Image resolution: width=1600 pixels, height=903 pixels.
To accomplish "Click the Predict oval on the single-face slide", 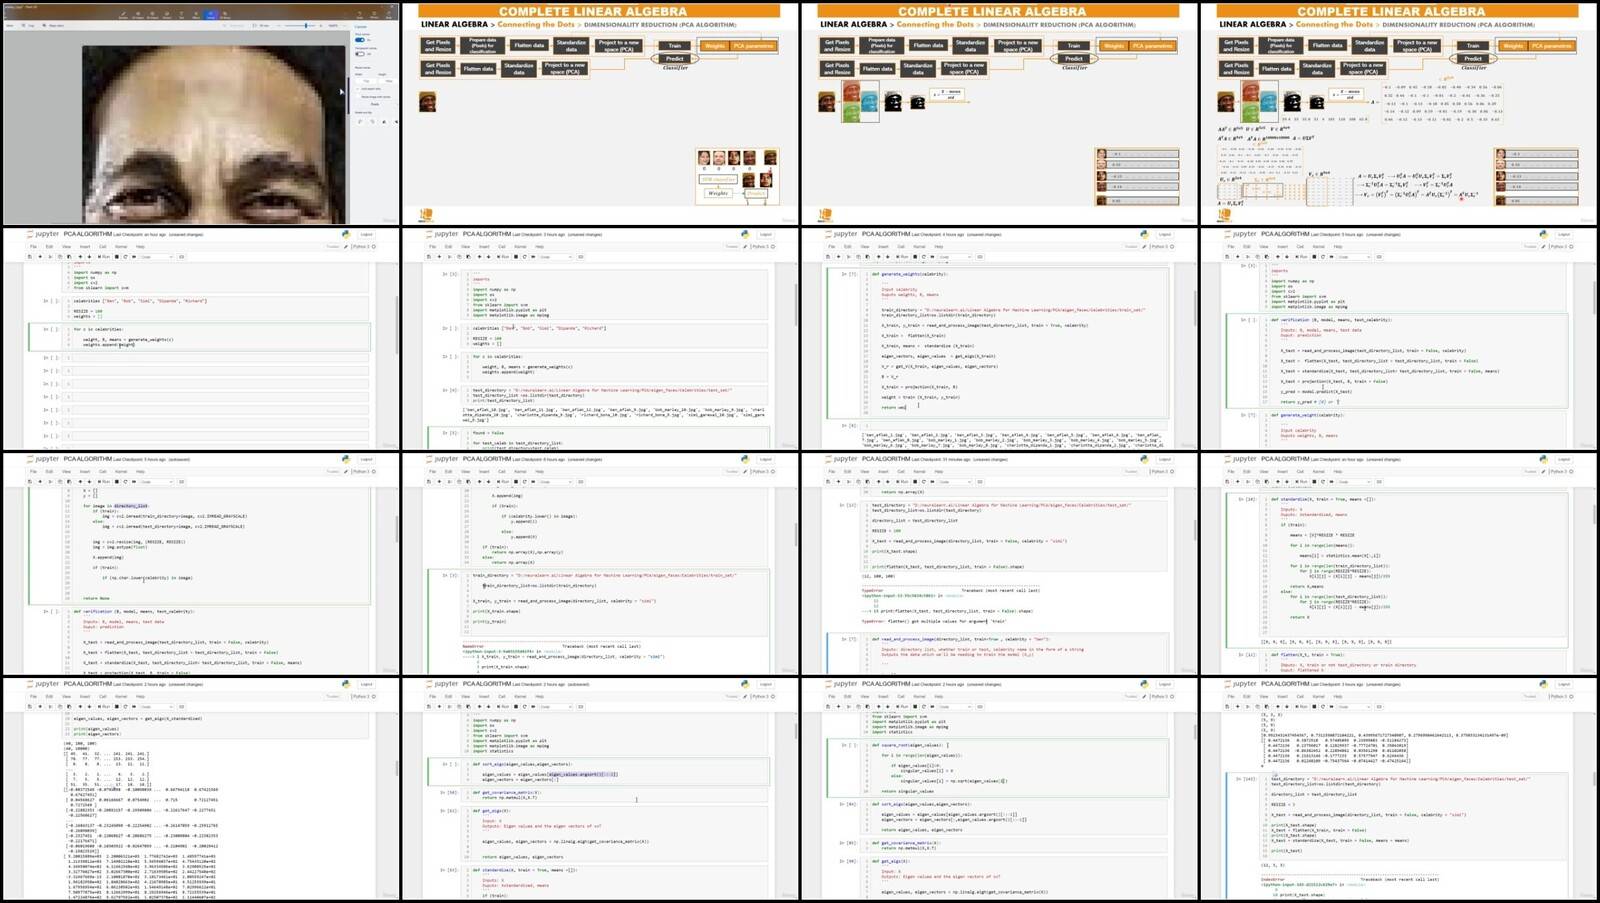I will point(675,58).
